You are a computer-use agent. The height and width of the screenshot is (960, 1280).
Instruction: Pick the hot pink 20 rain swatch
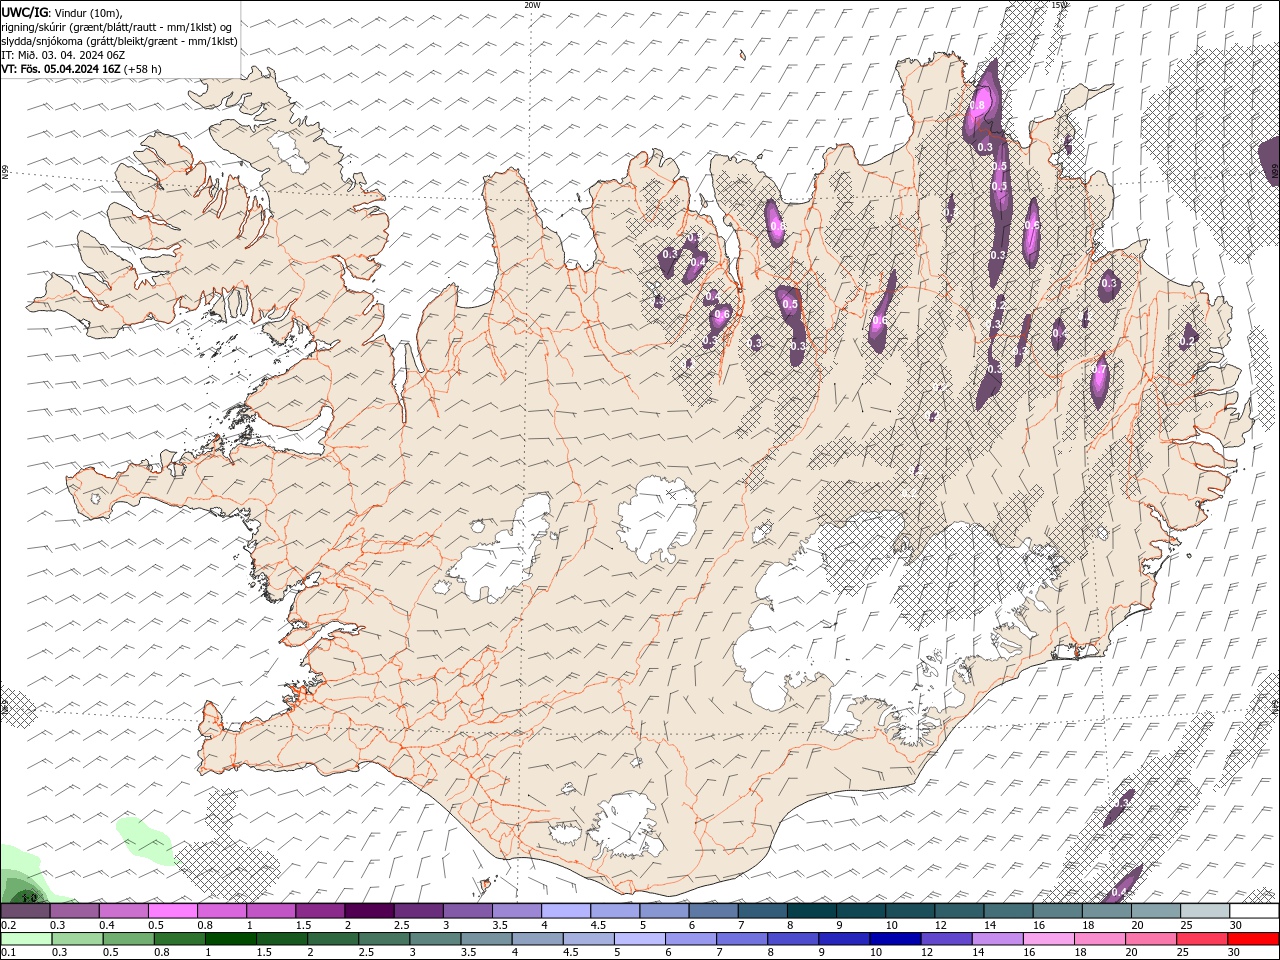[x=1152, y=939]
